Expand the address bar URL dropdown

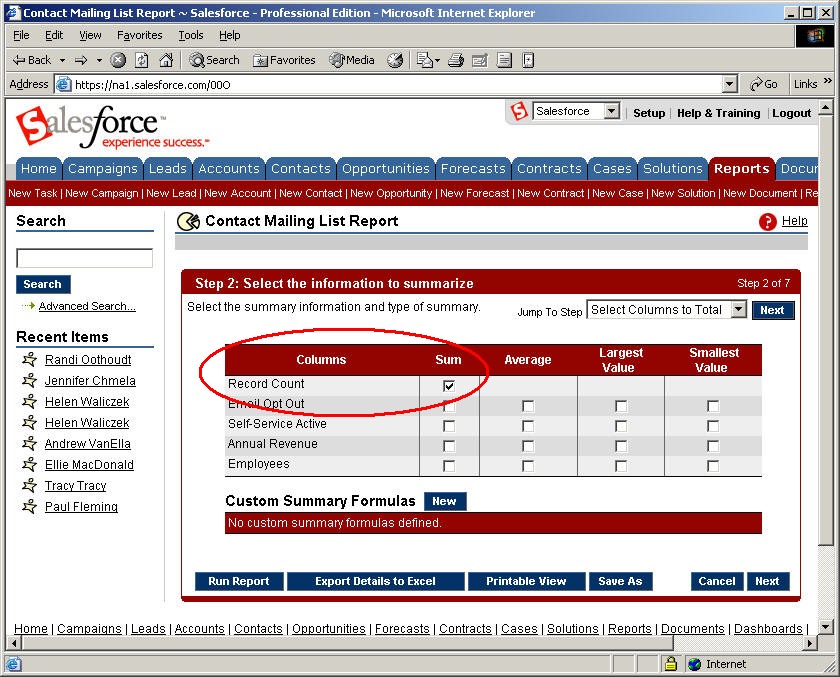[x=729, y=84]
